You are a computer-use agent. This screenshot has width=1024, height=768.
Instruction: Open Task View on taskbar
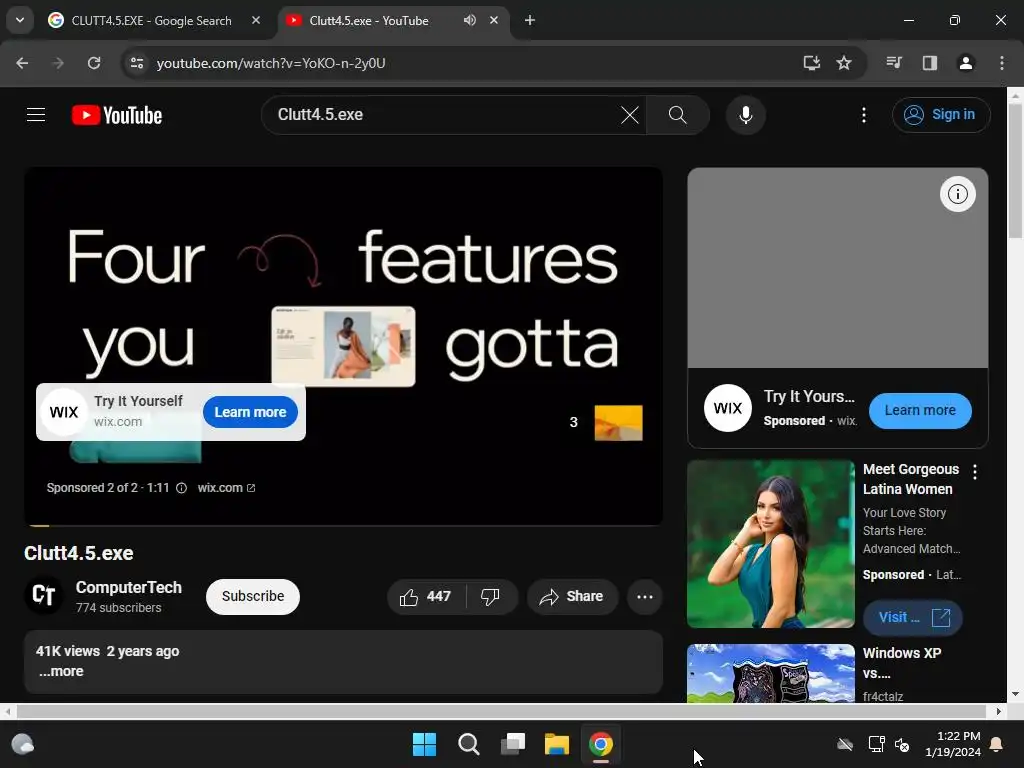click(513, 744)
